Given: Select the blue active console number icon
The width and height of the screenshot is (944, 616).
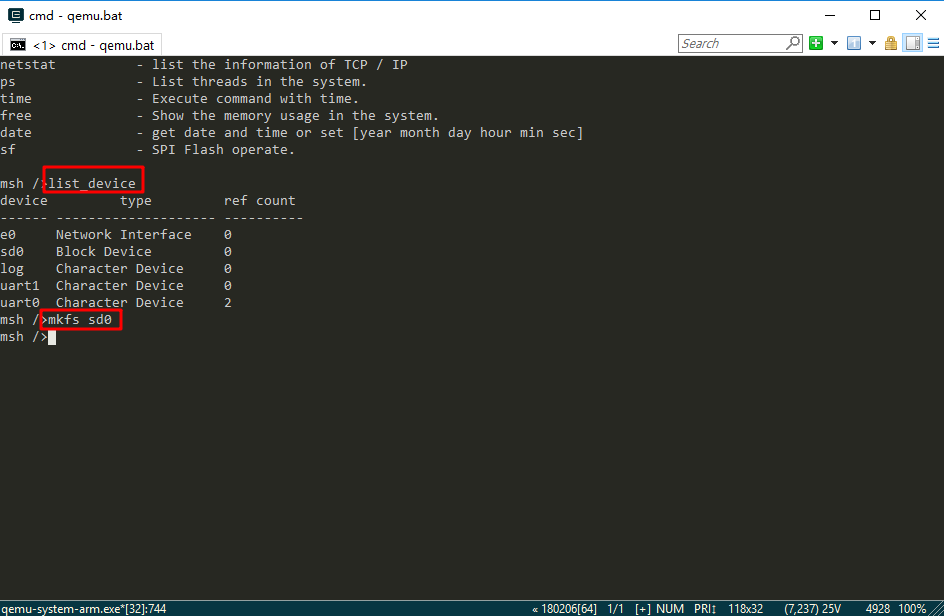Looking at the screenshot, I should (x=855, y=43).
